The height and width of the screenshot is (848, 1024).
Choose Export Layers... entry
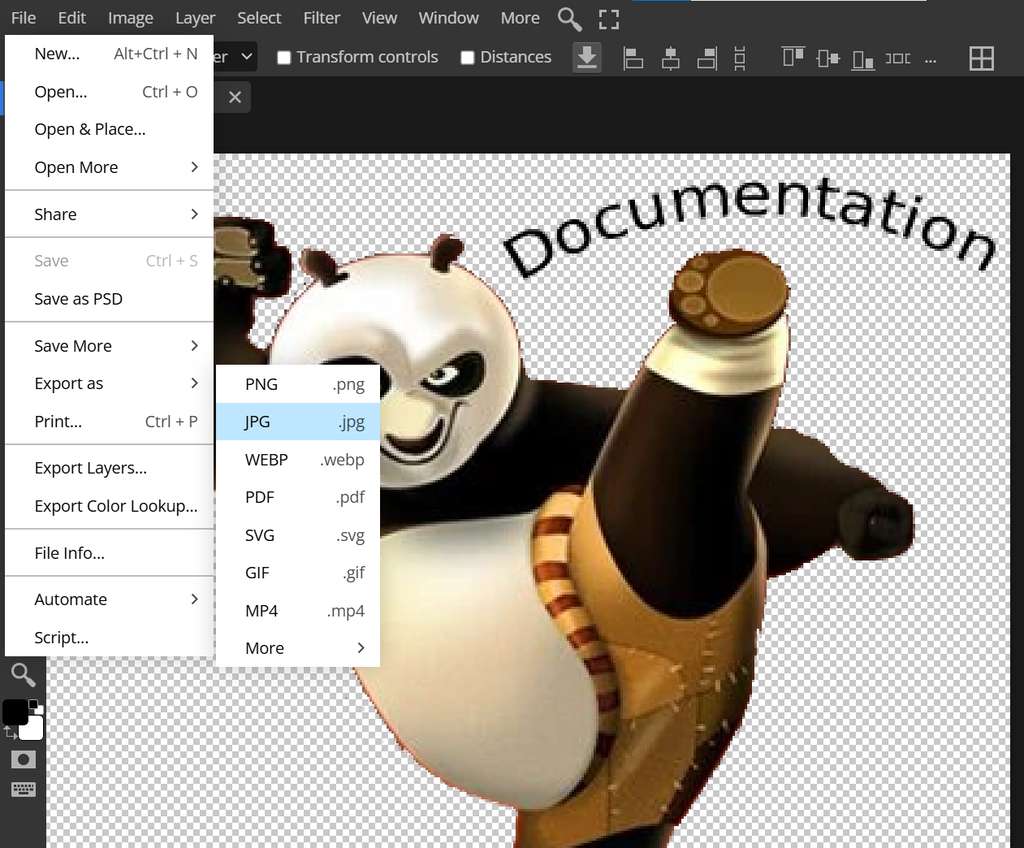point(109,468)
